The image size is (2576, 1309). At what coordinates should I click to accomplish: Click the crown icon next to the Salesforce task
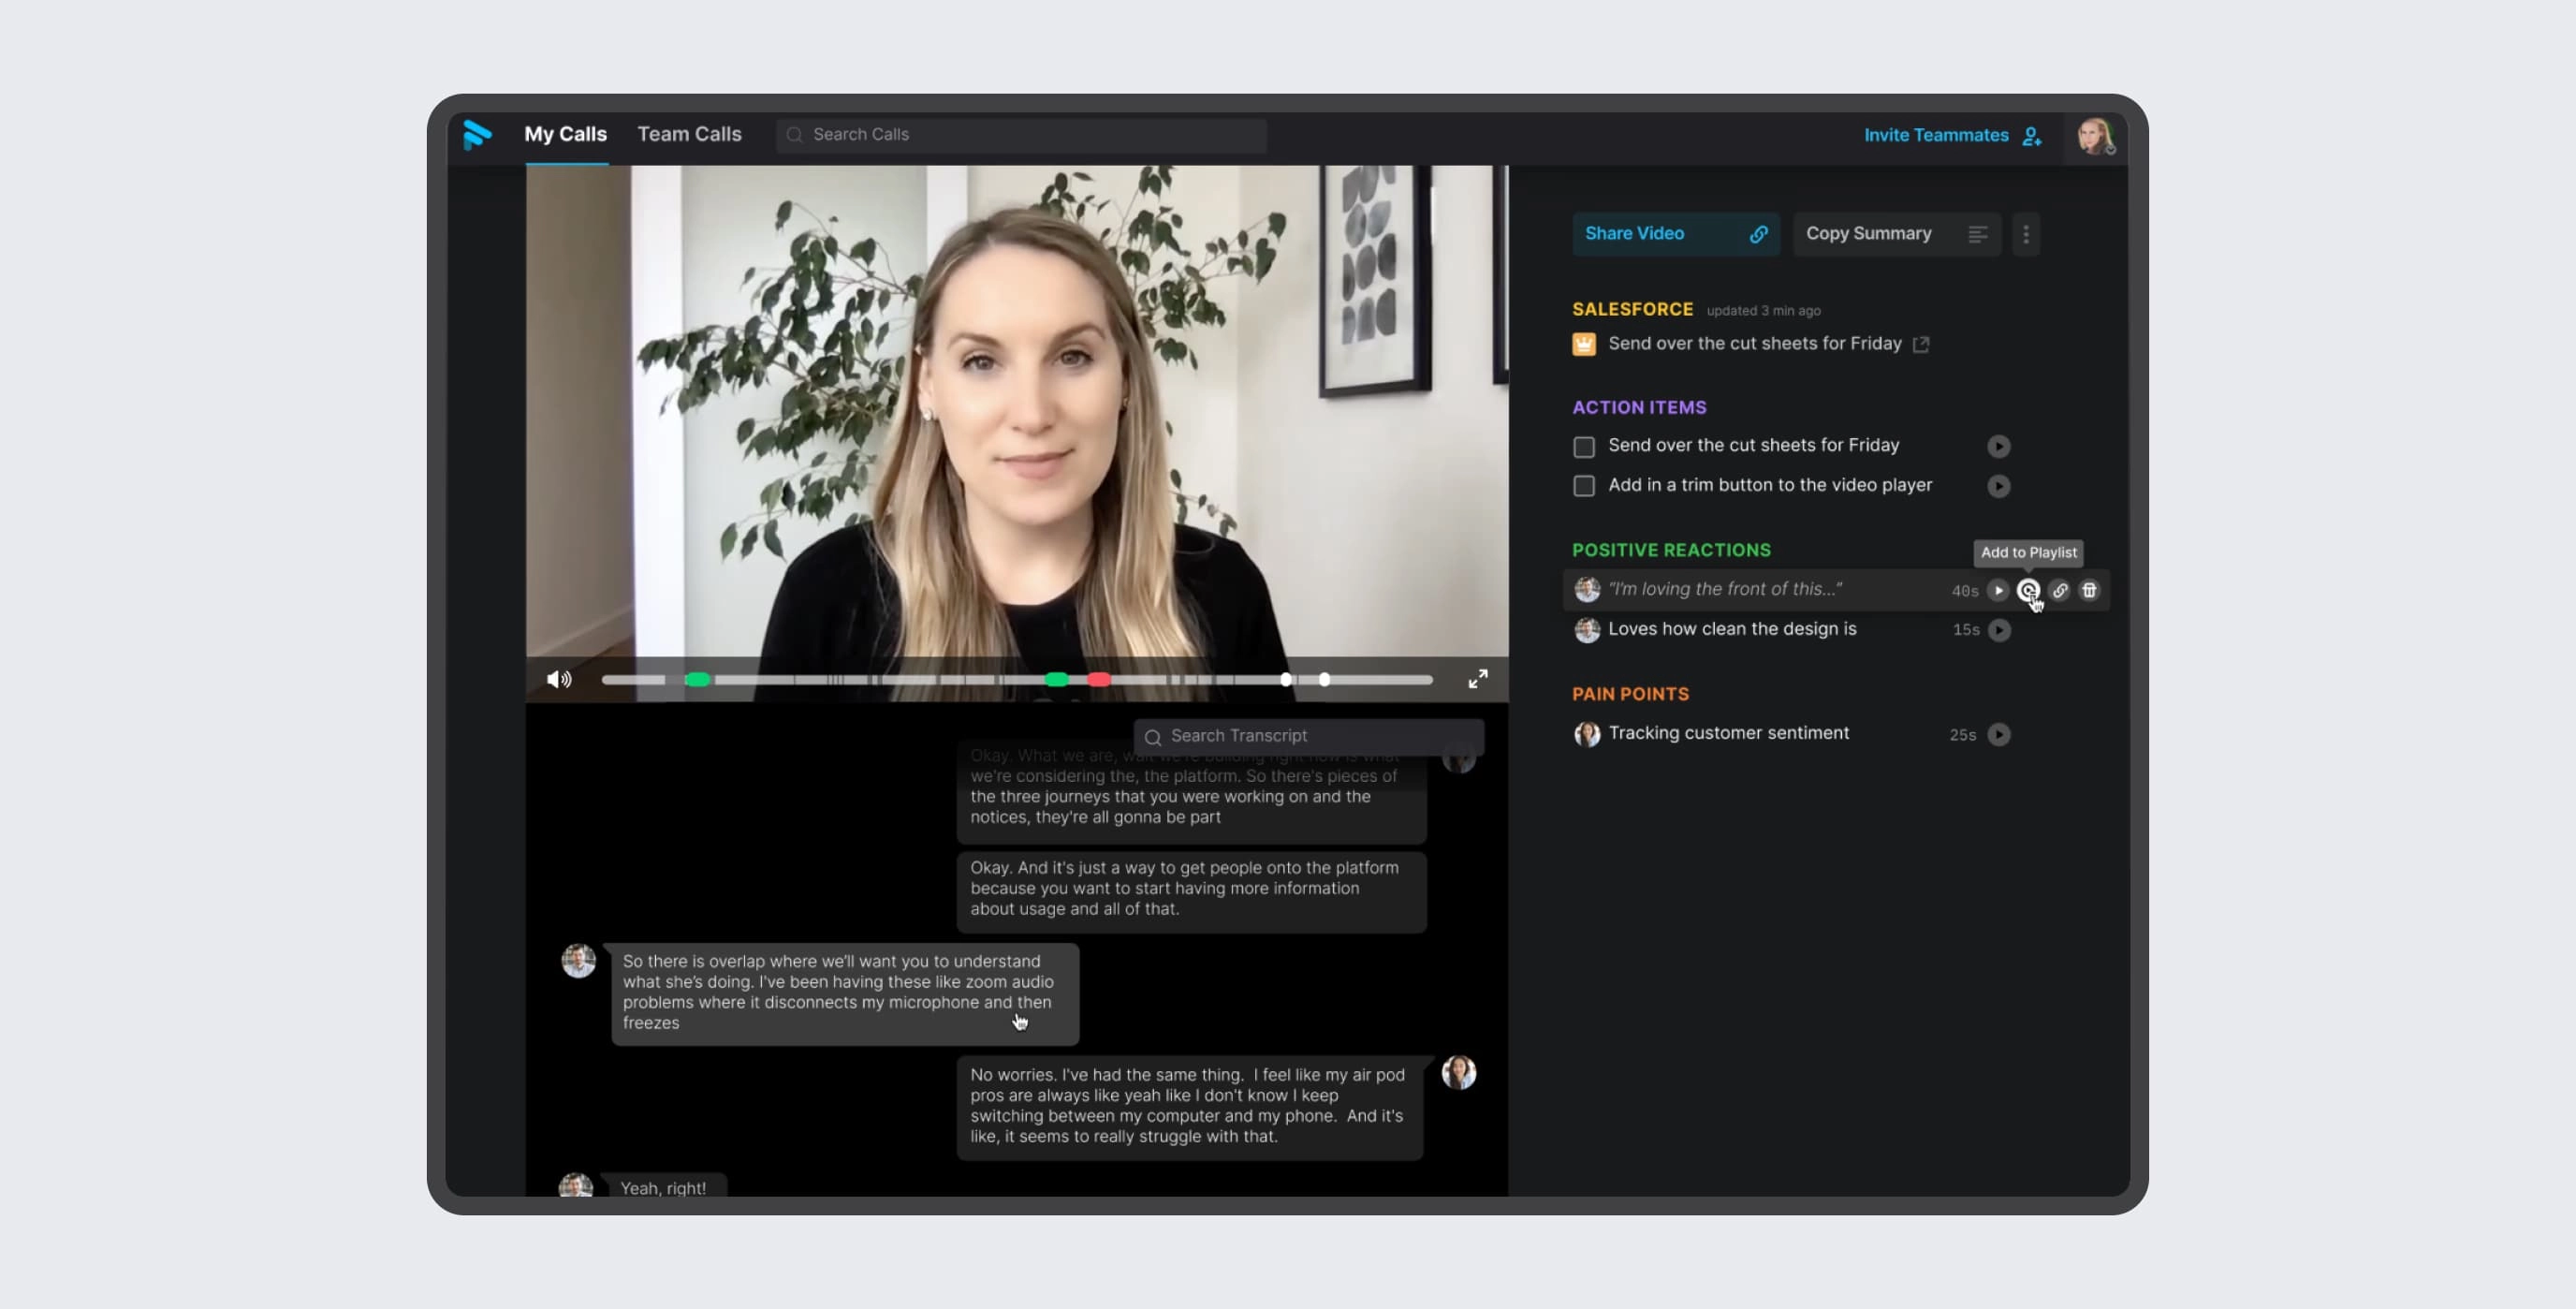pyautogui.click(x=1585, y=343)
